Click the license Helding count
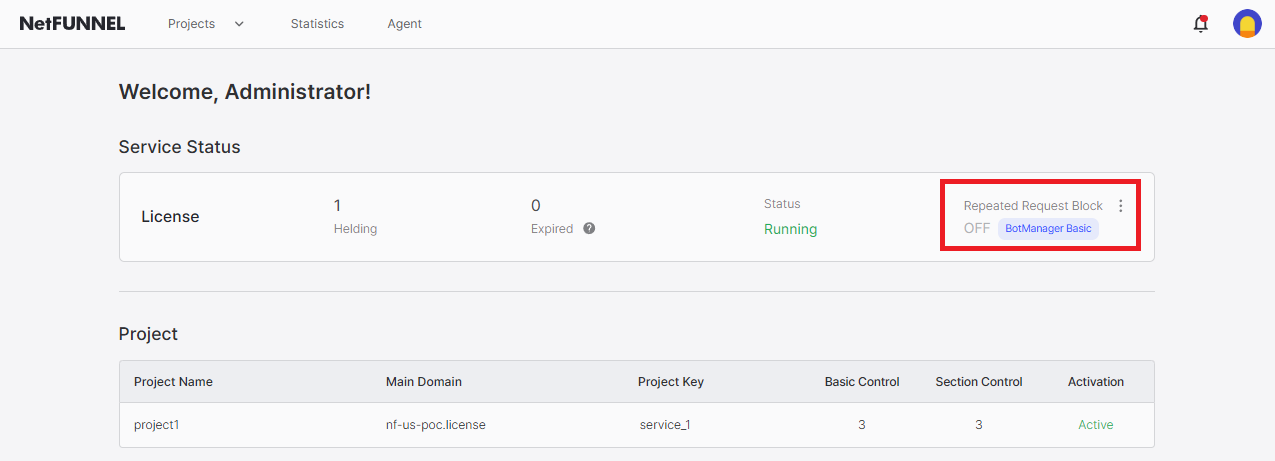This screenshot has height=461, width=1275. point(338,206)
